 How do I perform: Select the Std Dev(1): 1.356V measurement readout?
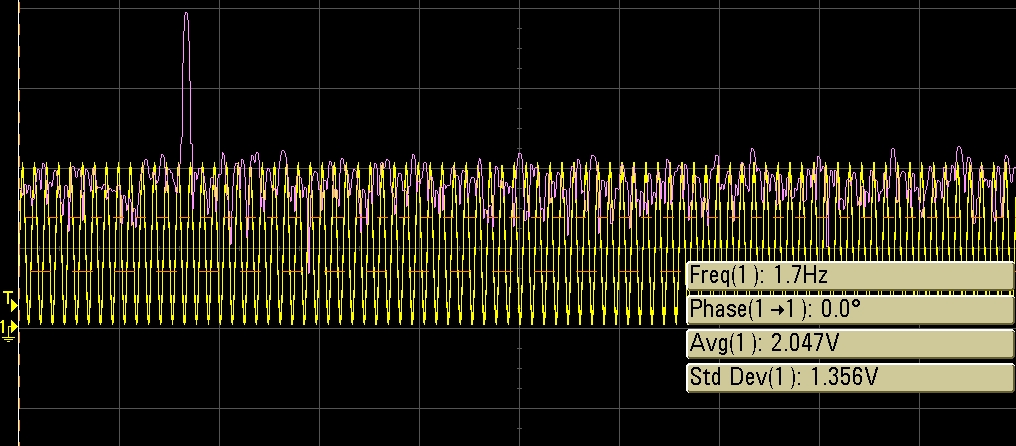[849, 377]
